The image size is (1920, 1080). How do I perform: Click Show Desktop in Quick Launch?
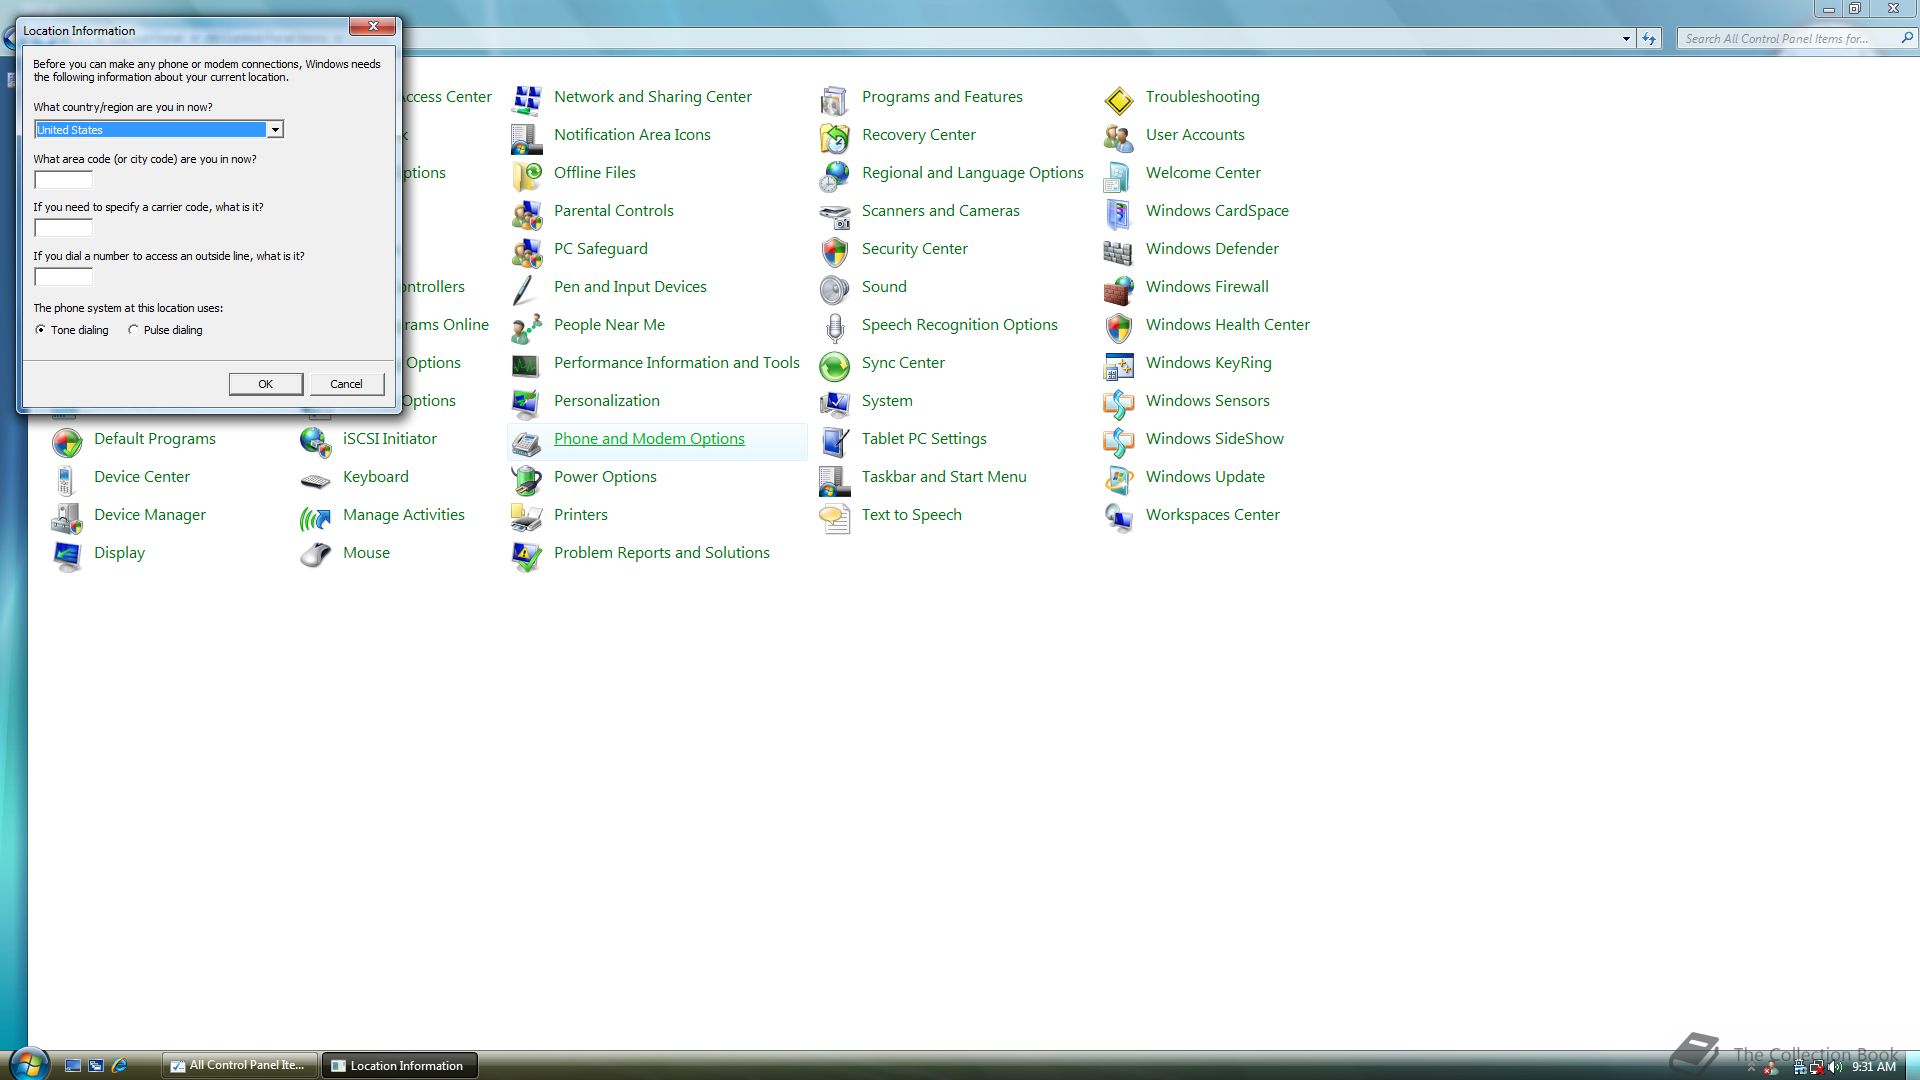73,1066
